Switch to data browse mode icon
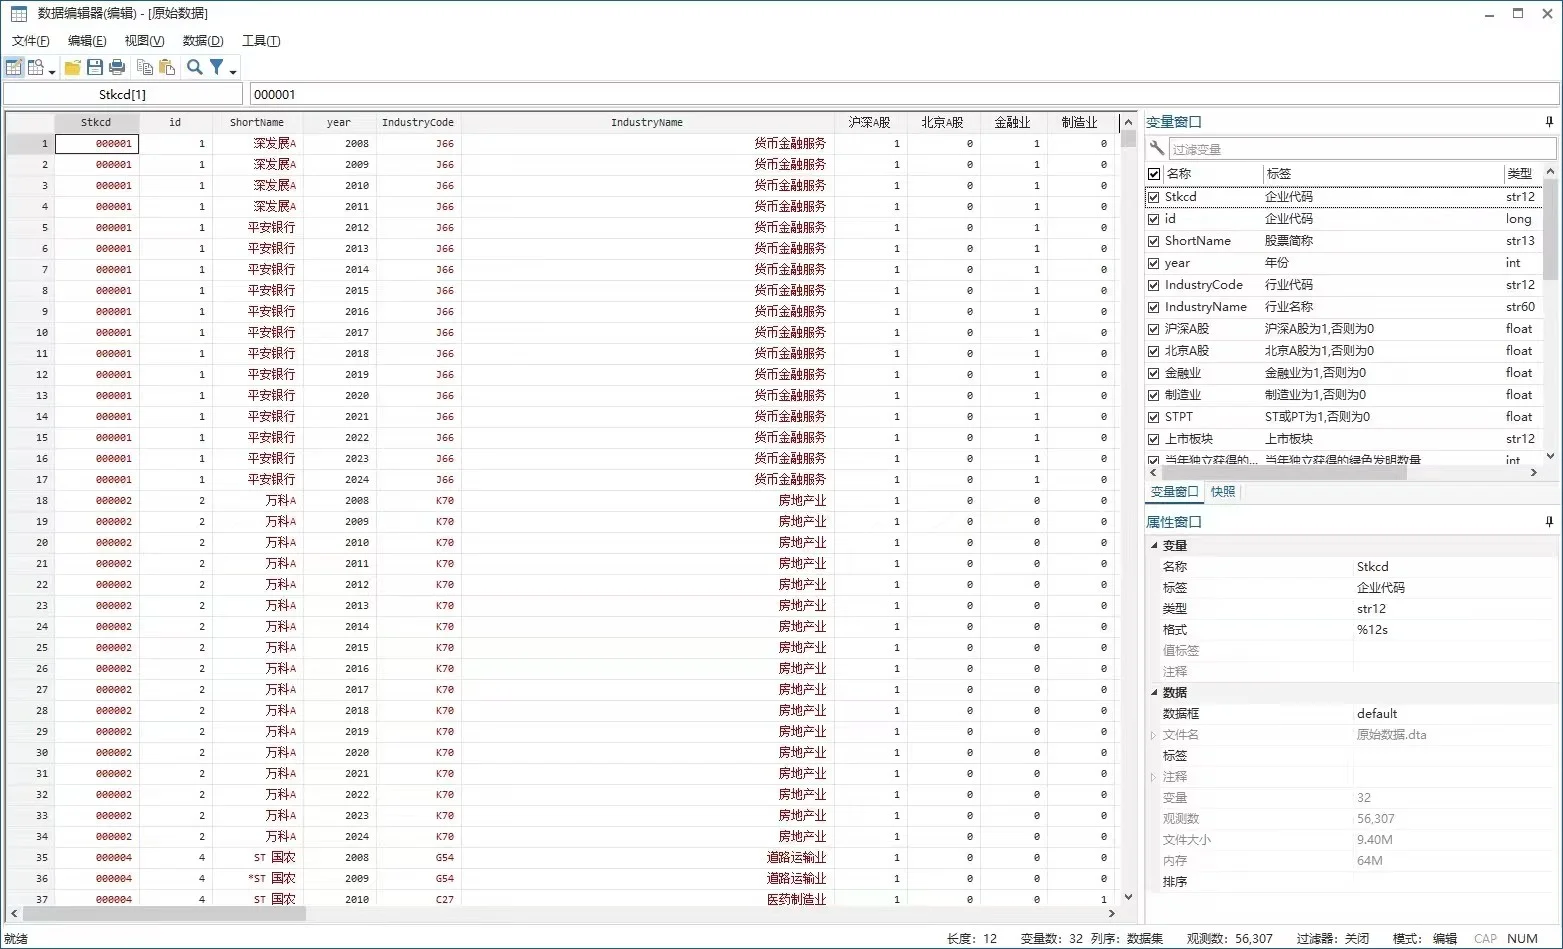 (x=36, y=67)
